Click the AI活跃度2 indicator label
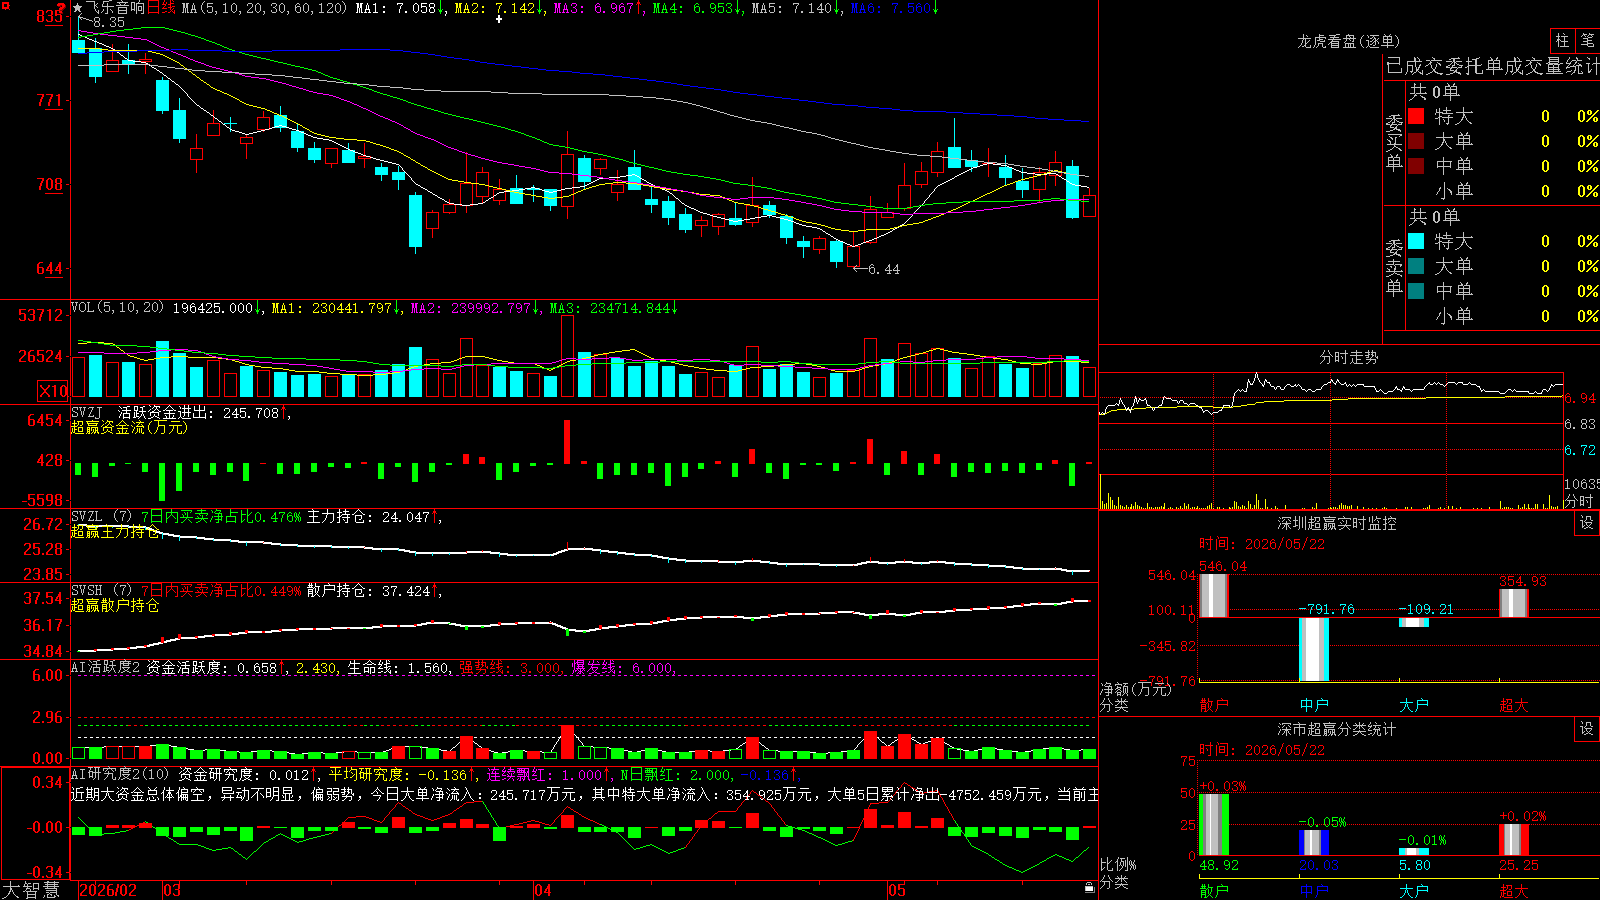1600x900 pixels. point(106,667)
